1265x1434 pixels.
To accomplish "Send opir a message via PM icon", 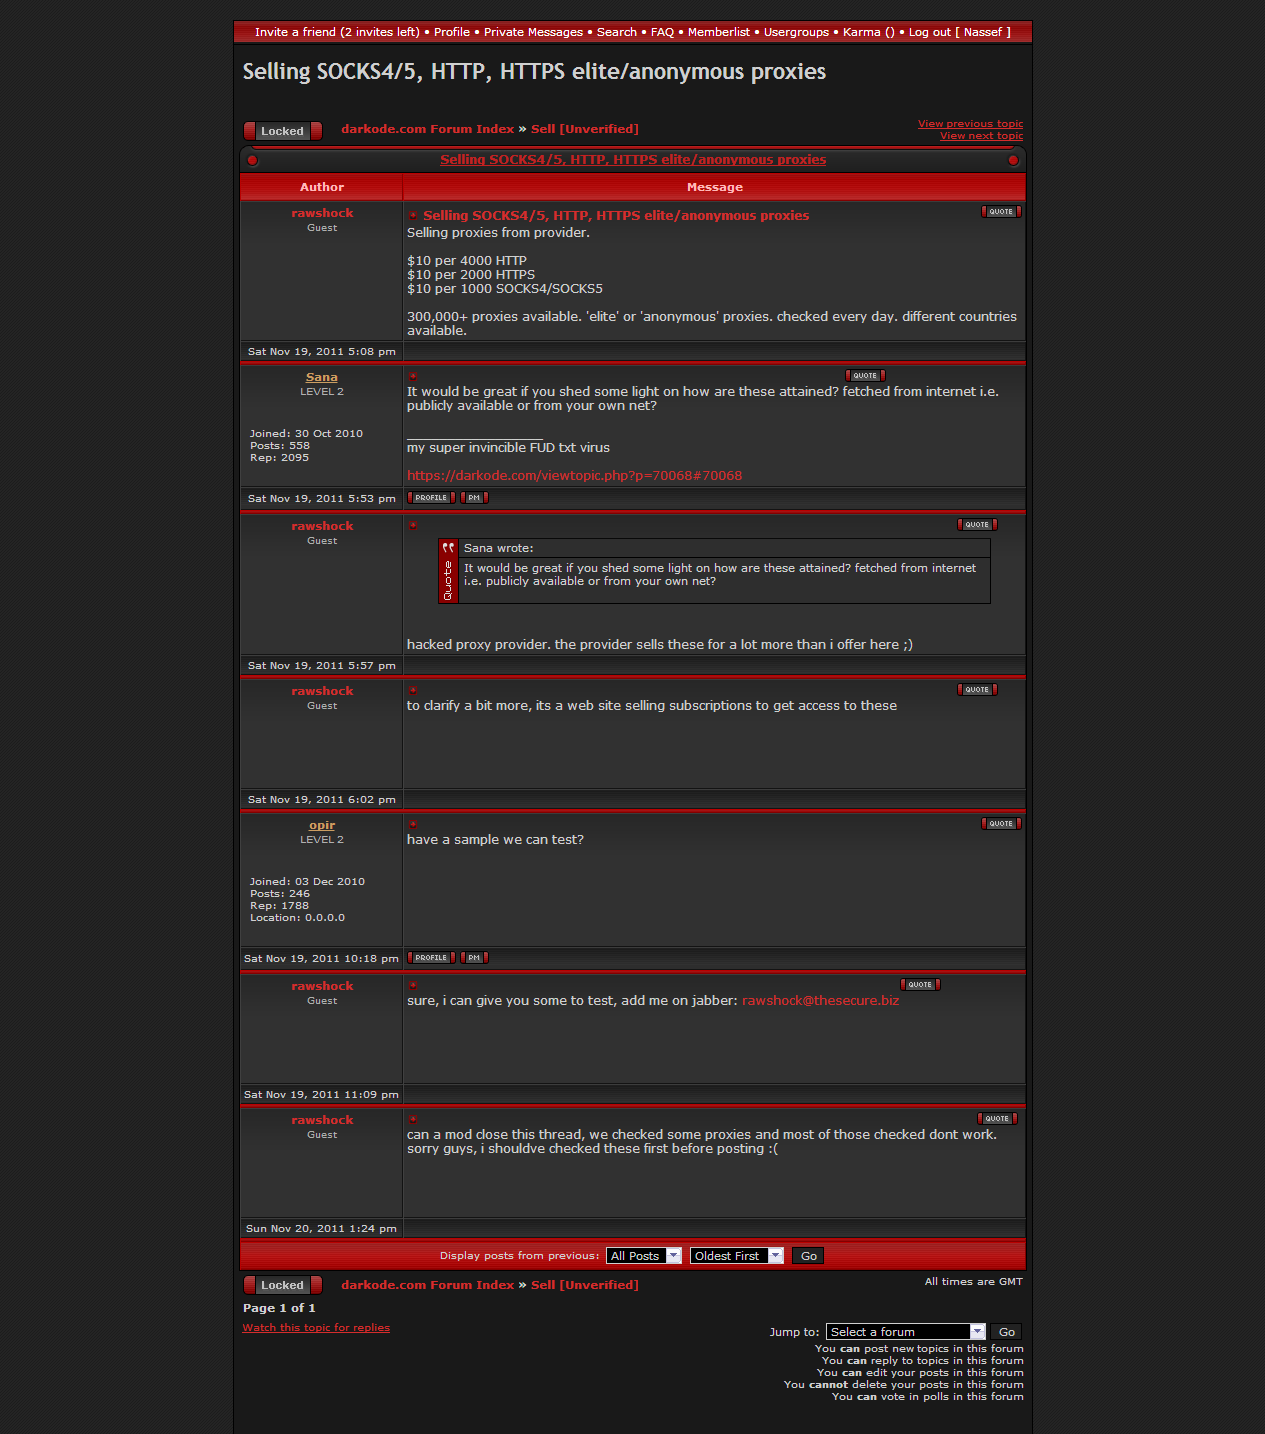I will tap(474, 958).
